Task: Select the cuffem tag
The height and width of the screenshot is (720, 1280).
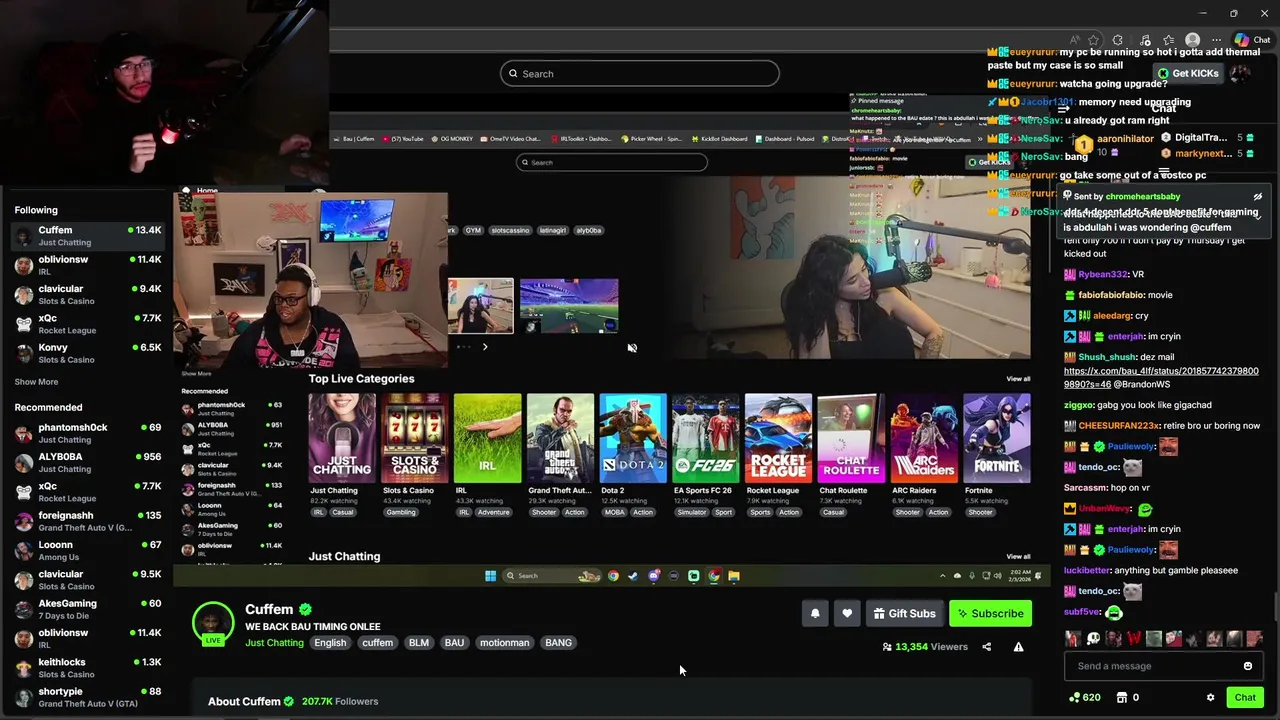Action: coord(377,643)
